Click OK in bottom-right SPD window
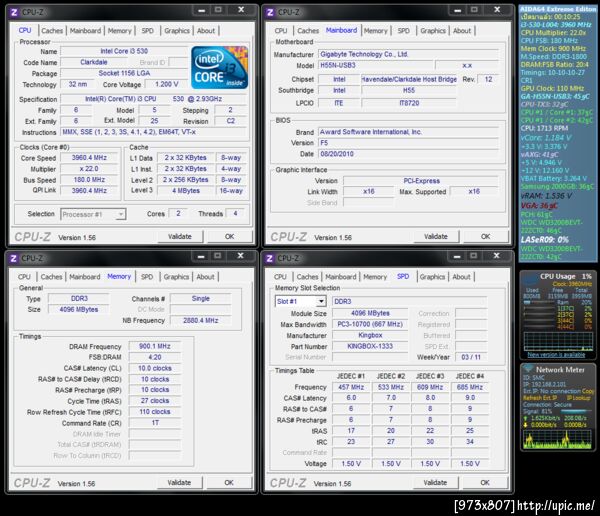 point(485,483)
